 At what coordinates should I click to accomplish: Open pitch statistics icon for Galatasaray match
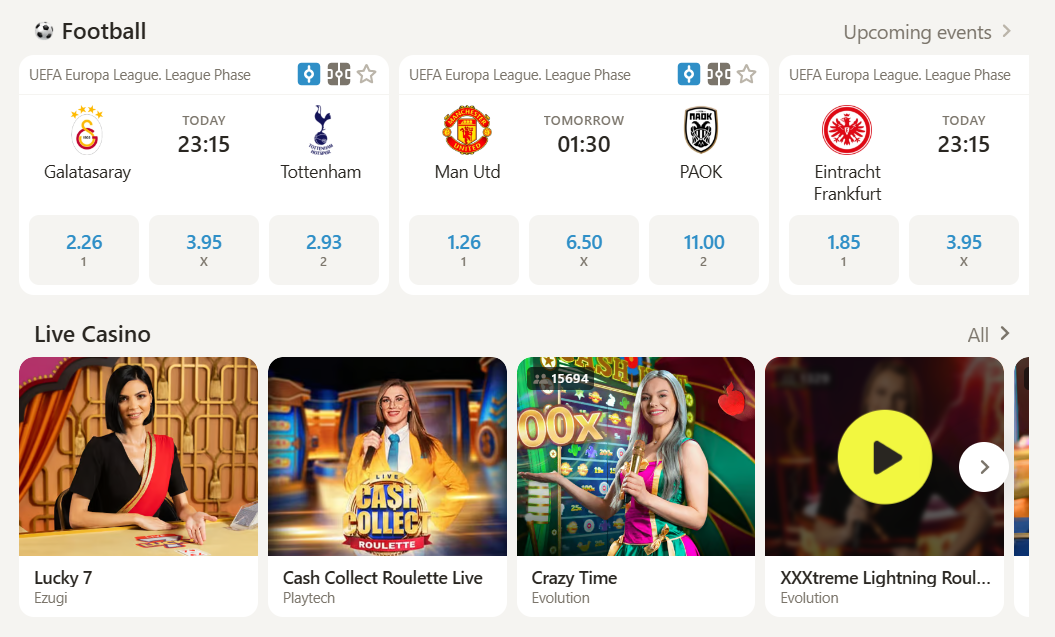tap(338, 74)
